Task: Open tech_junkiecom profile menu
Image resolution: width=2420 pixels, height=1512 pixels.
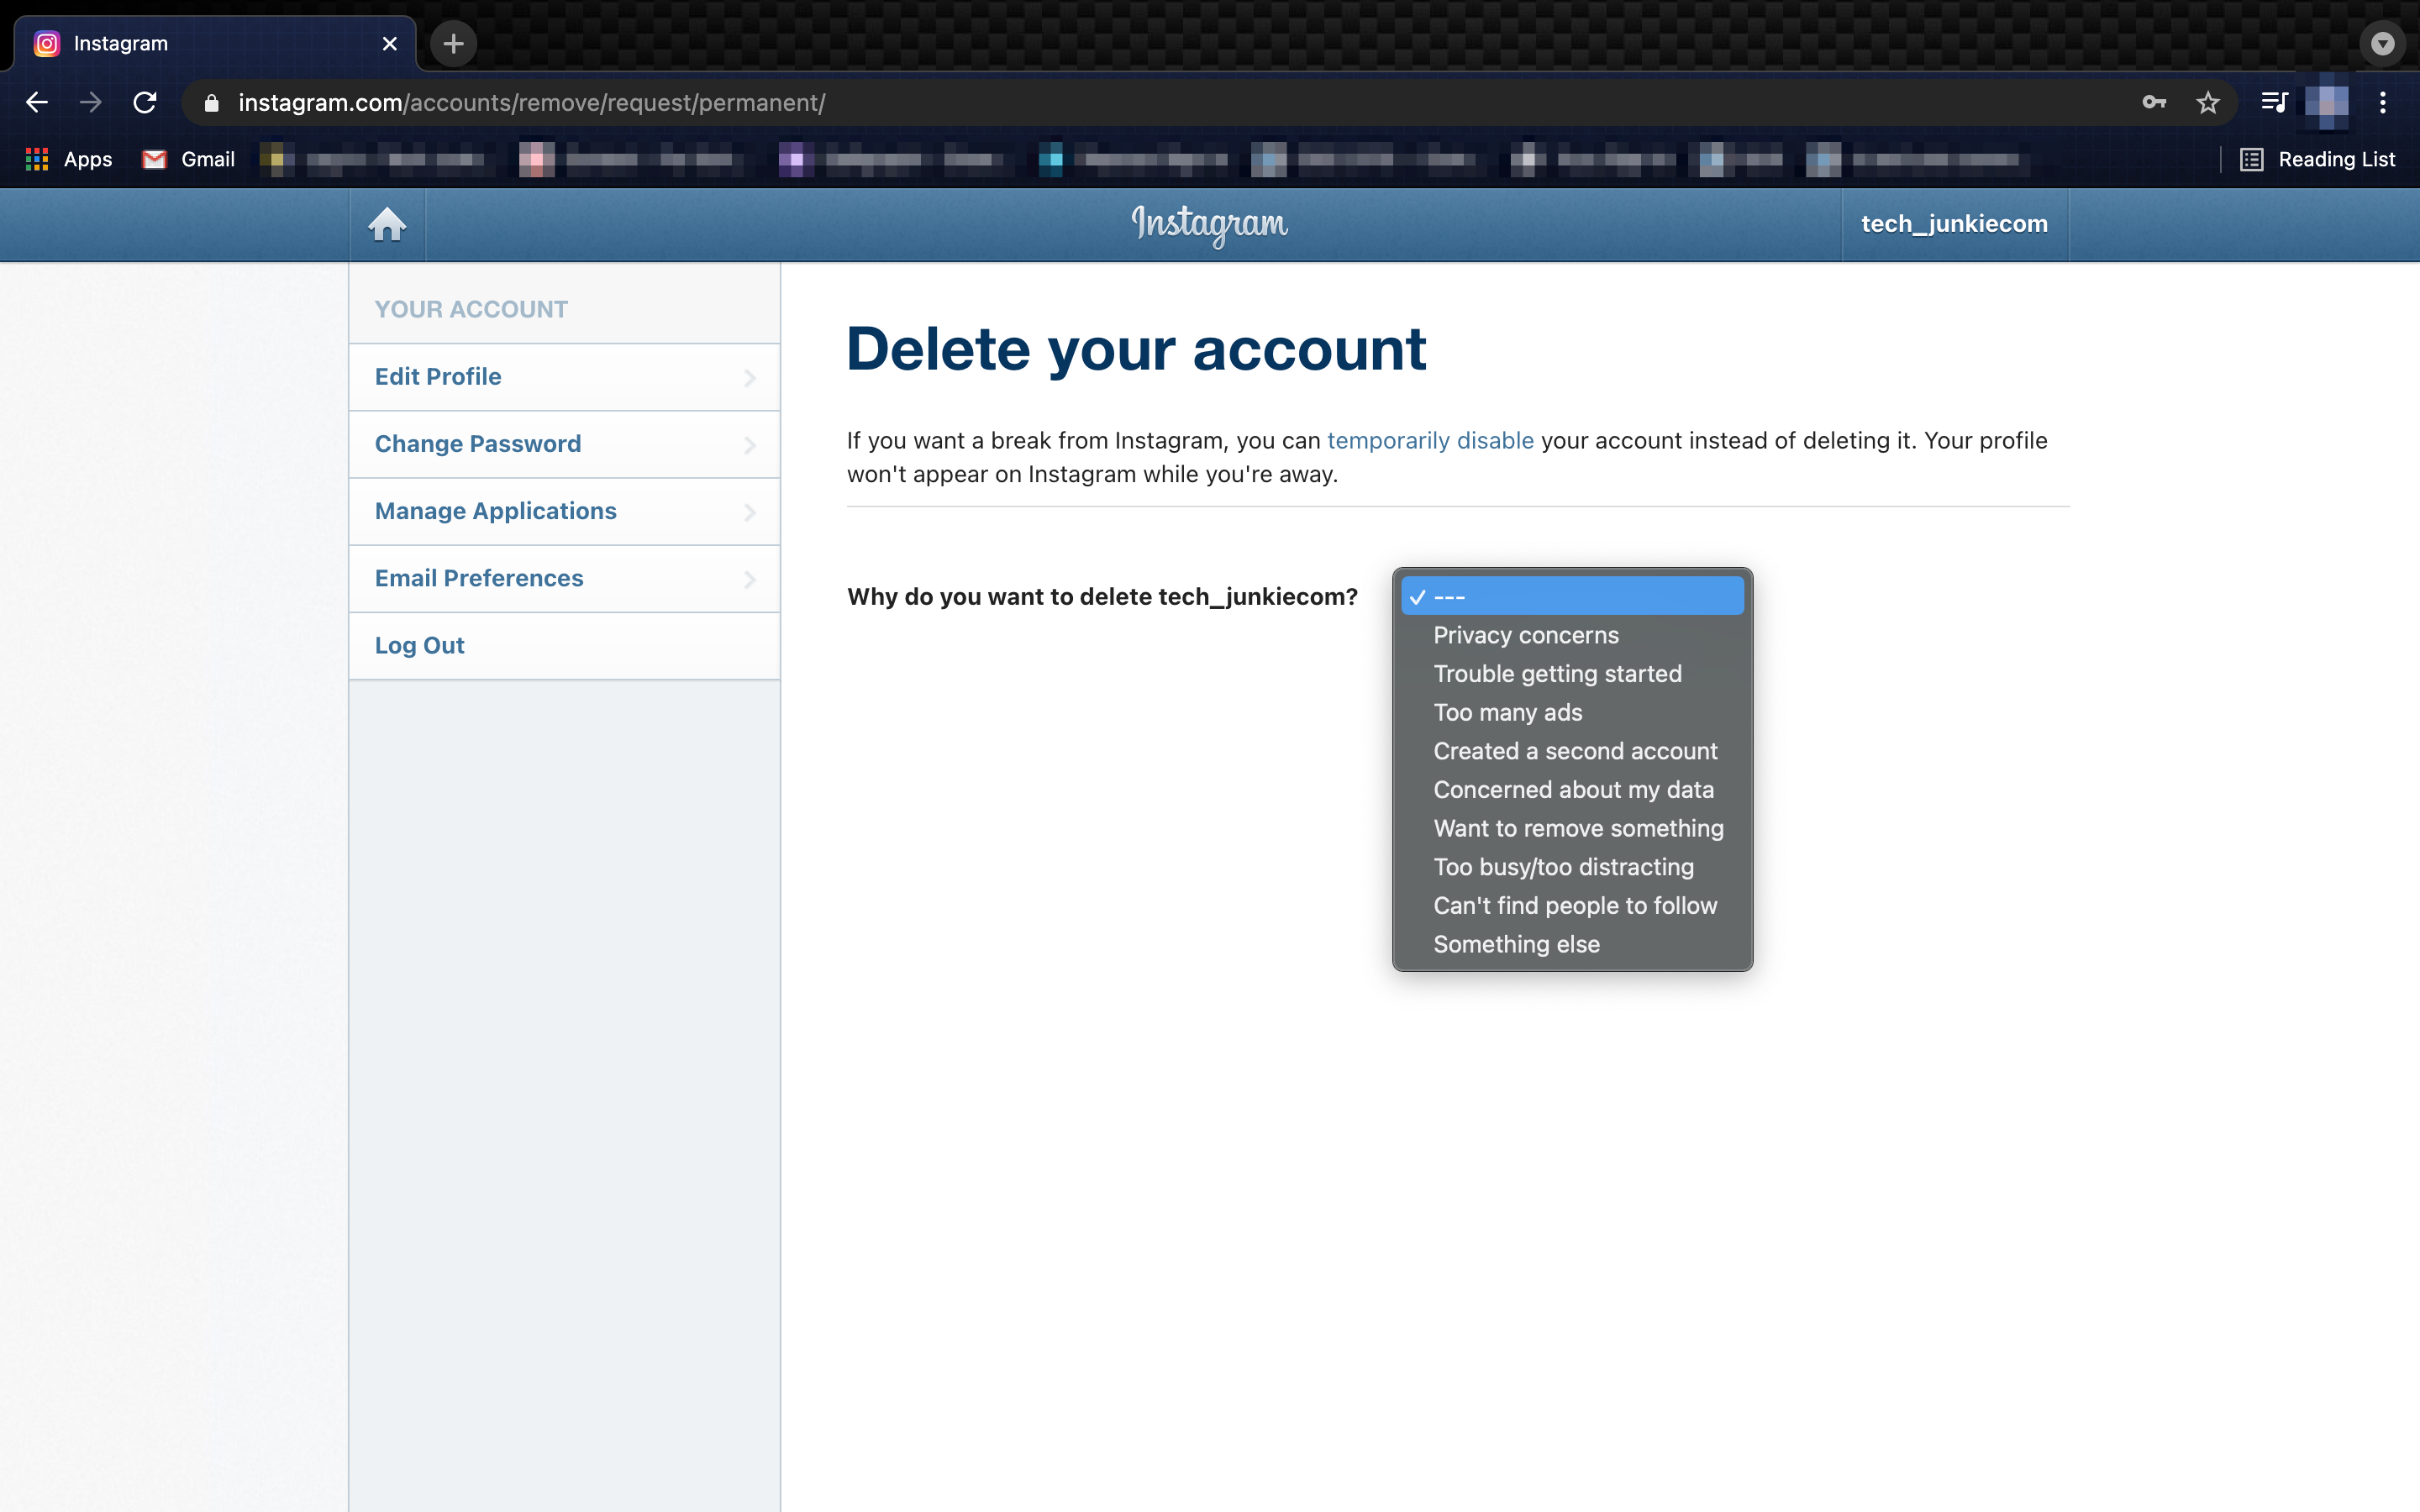Action: click(x=1954, y=224)
